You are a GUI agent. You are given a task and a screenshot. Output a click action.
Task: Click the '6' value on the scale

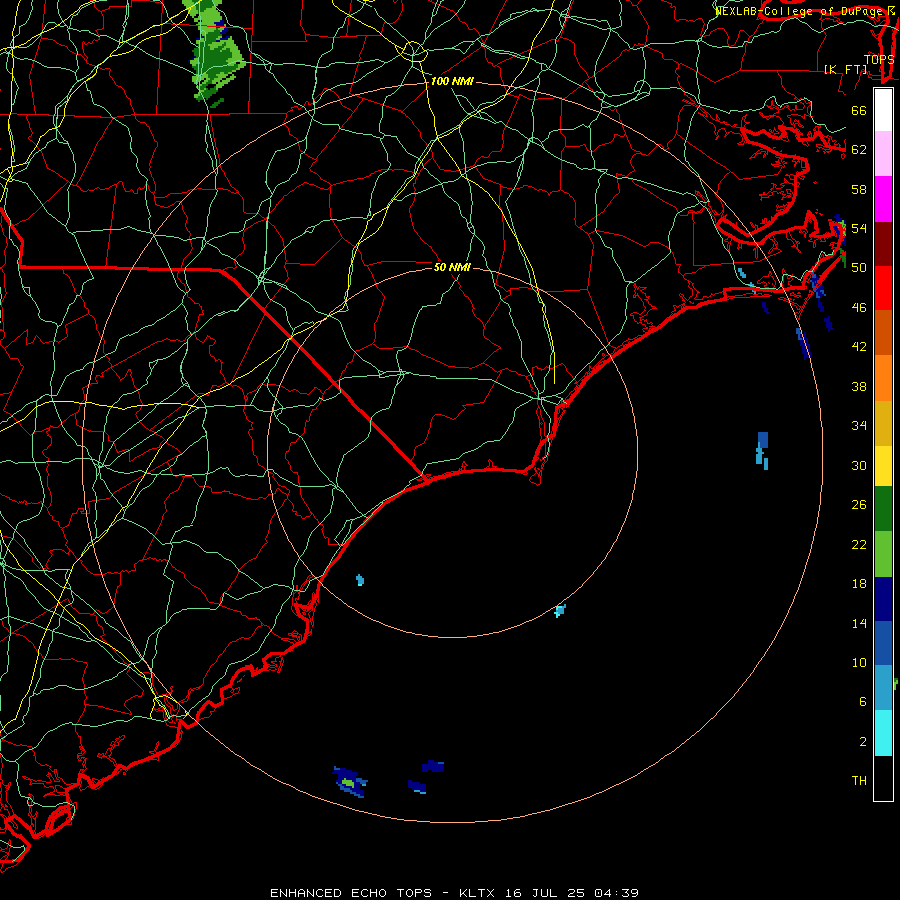pos(862,701)
